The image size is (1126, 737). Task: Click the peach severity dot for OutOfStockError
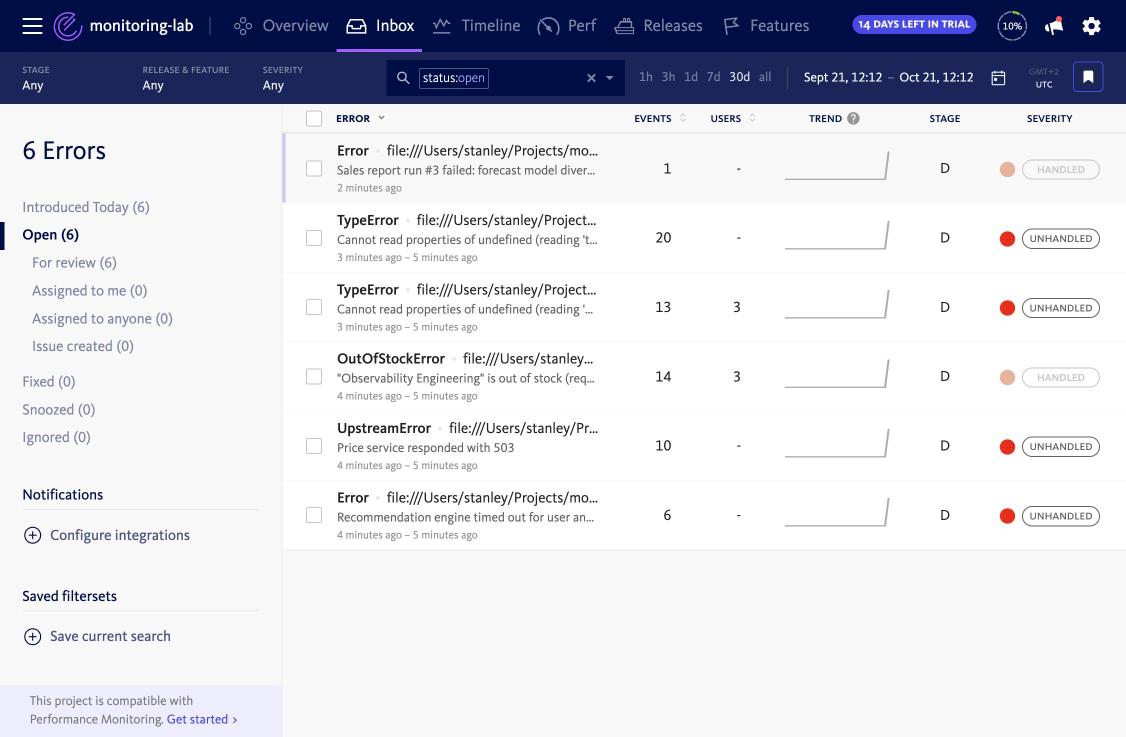(1008, 377)
